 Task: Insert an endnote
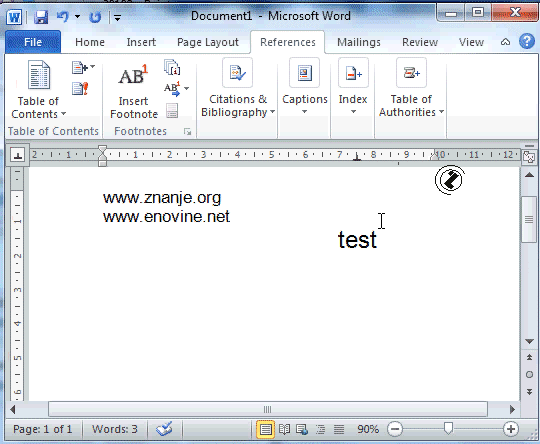coord(172,68)
